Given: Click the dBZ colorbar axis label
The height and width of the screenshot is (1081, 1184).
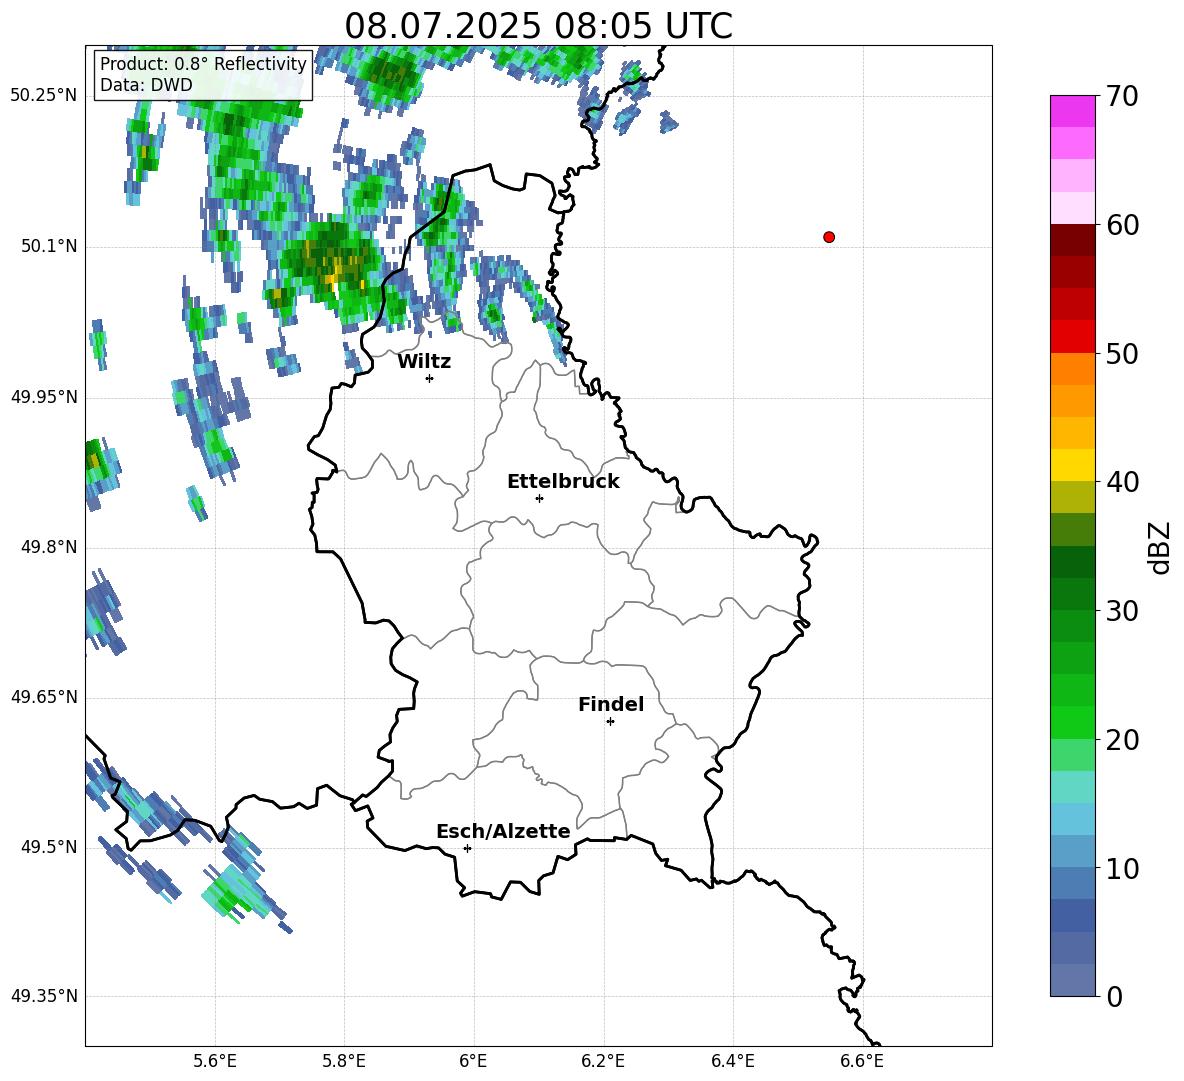Looking at the screenshot, I should point(1159,547).
